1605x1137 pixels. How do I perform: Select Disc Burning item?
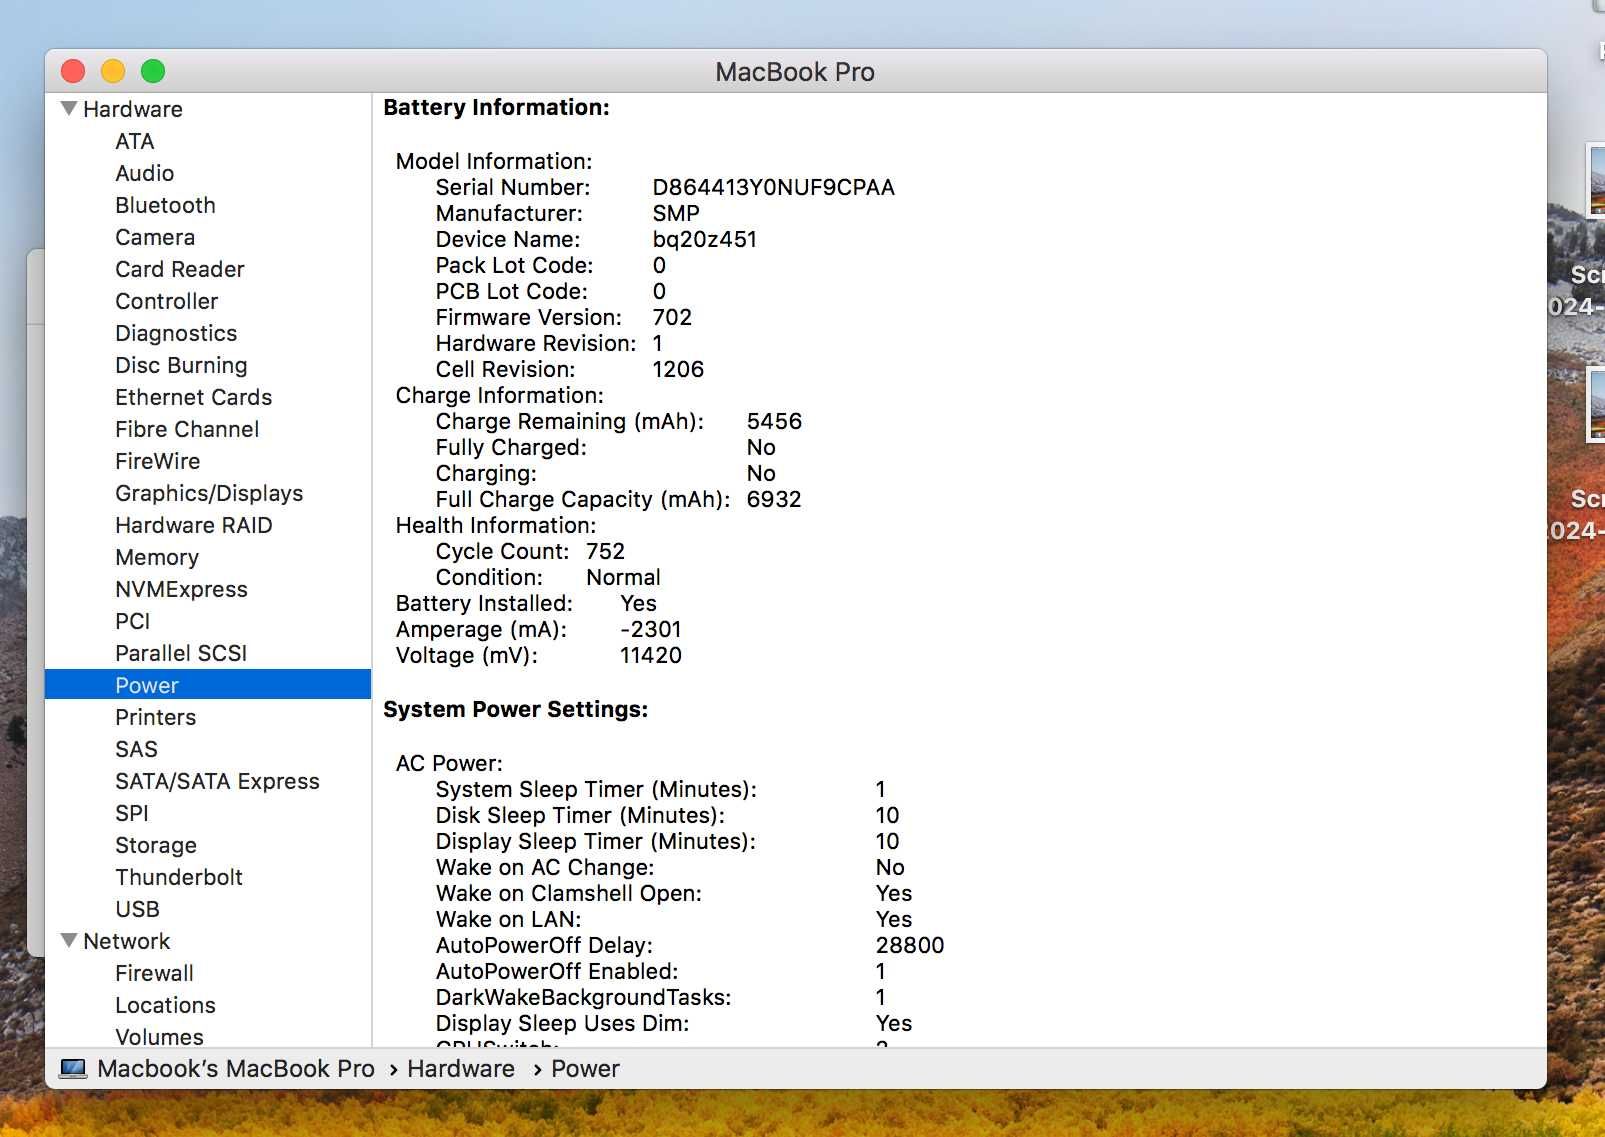click(x=181, y=365)
